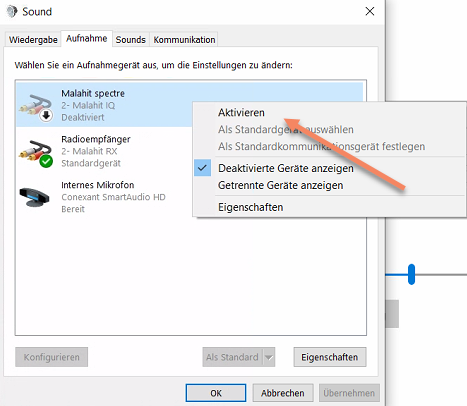Switch to the Sounds tab
The height and width of the screenshot is (406, 467).
click(131, 40)
